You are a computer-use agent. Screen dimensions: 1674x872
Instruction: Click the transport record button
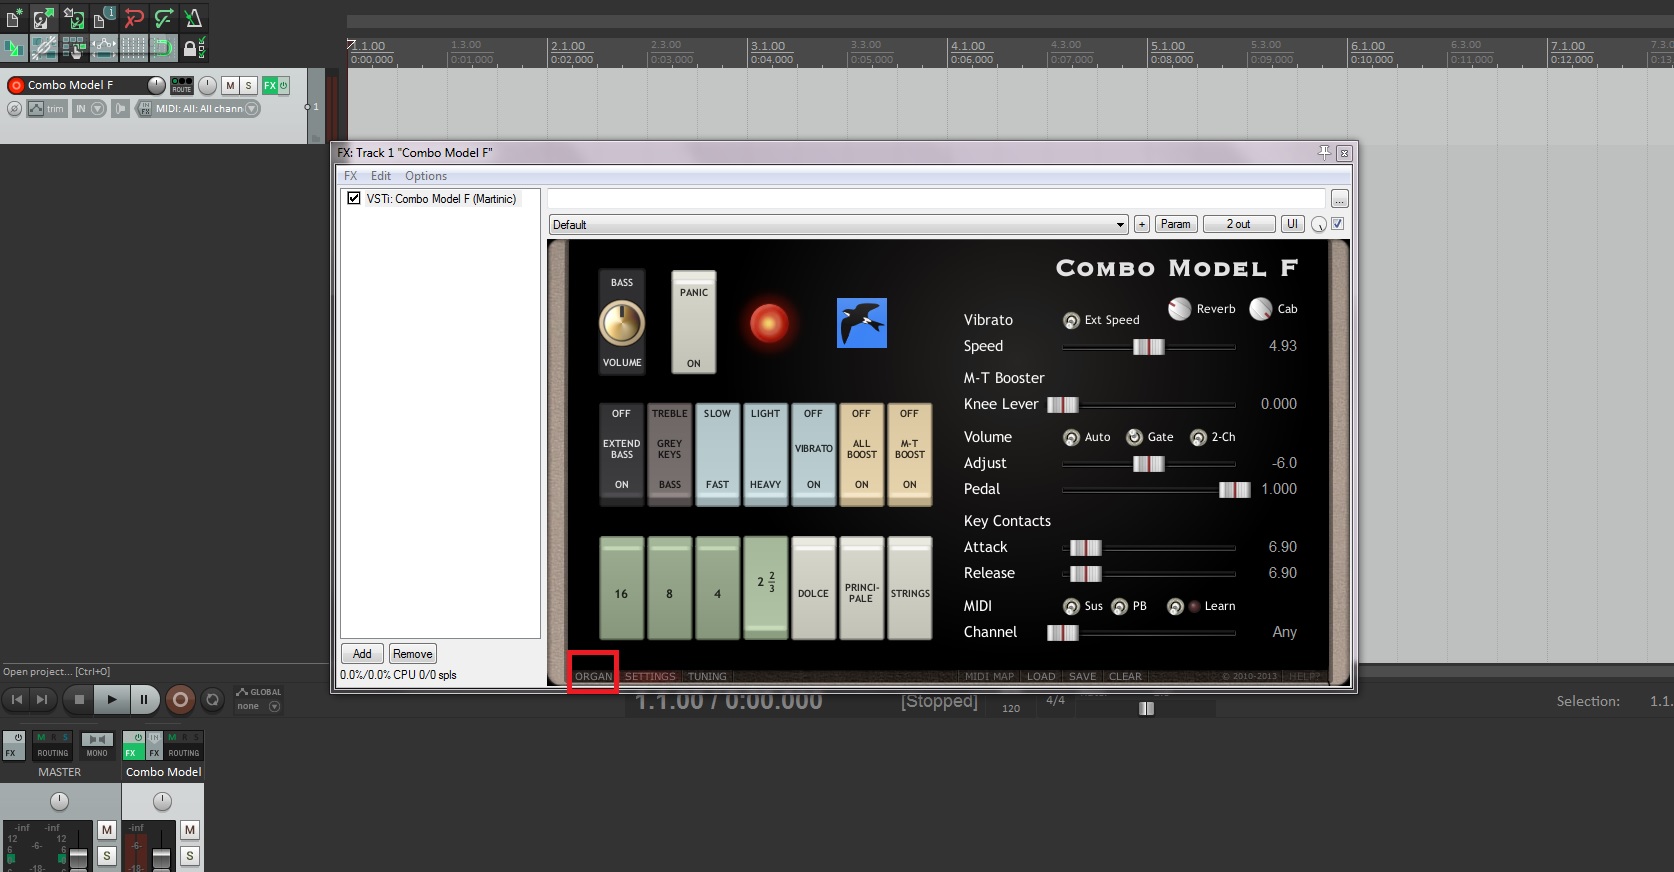tap(180, 700)
